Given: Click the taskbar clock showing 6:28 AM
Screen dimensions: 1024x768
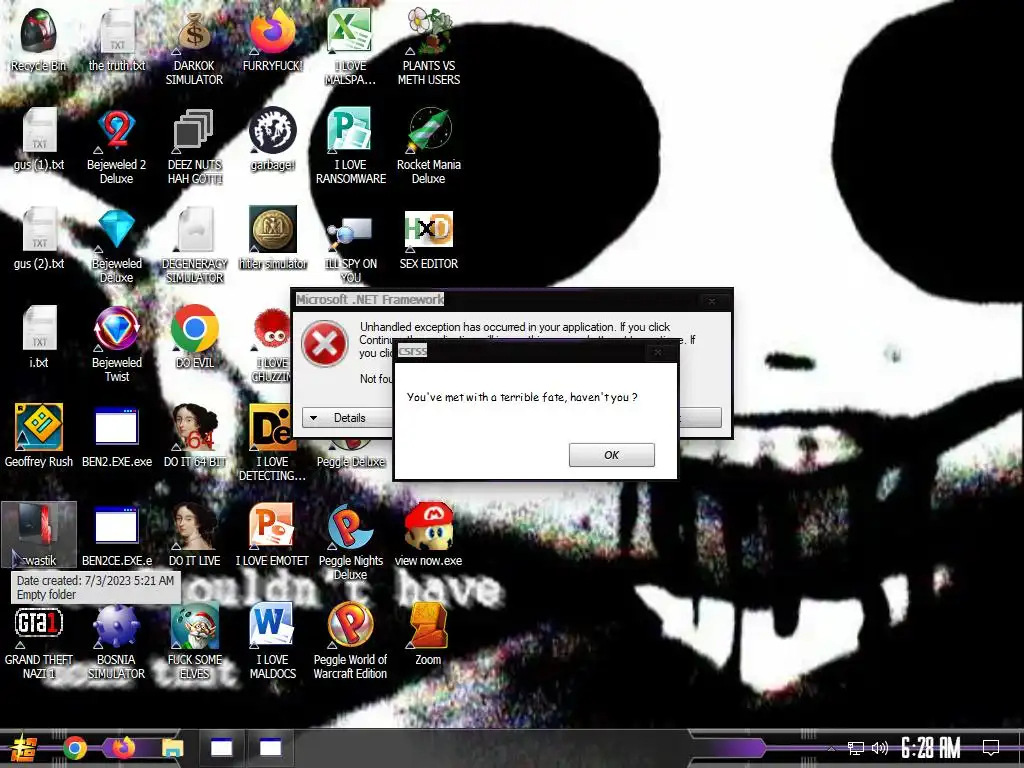Looking at the screenshot, I should point(931,748).
